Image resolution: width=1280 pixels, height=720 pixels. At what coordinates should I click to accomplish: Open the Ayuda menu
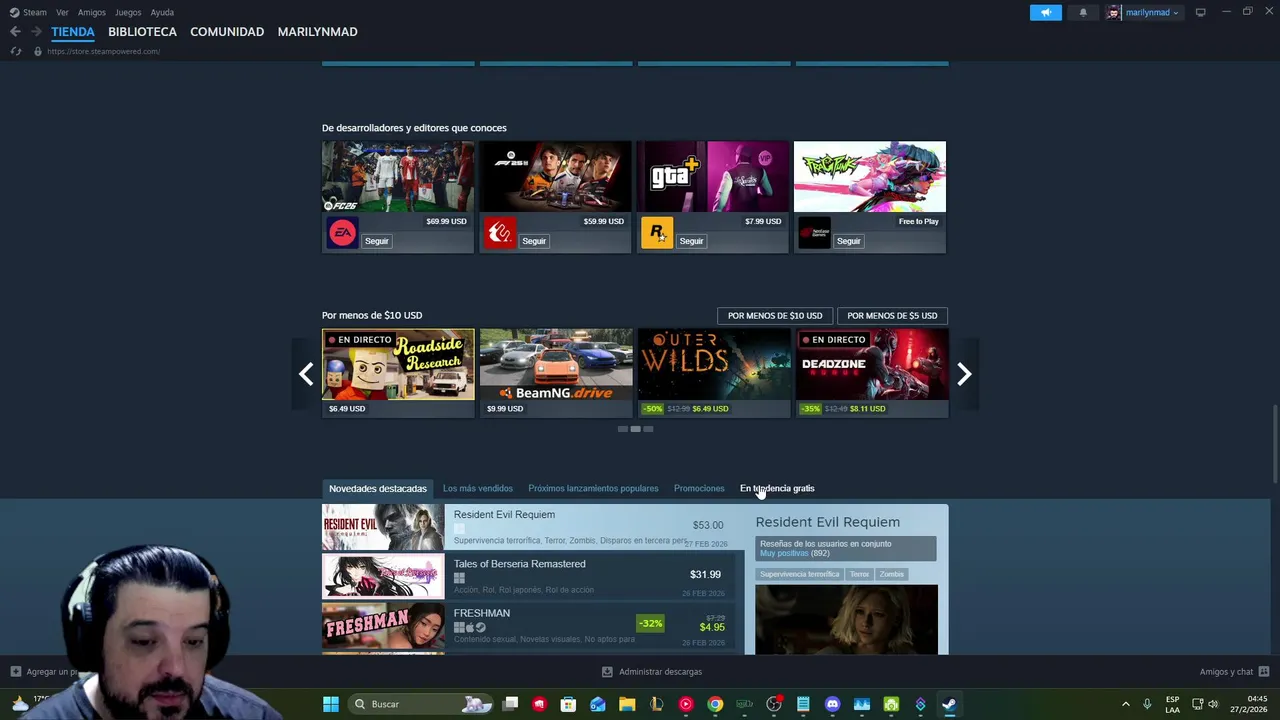[x=162, y=12]
